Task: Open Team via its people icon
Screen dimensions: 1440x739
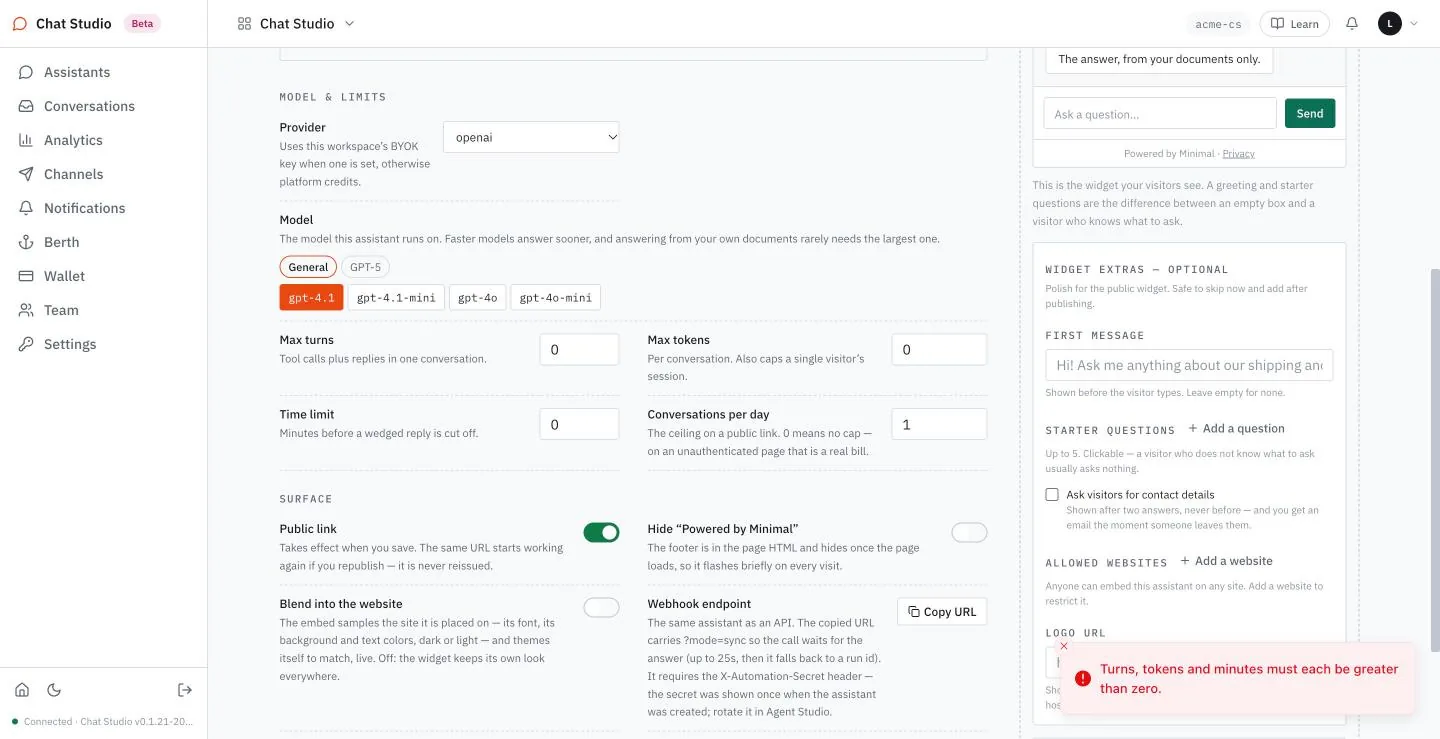Action: 26,310
